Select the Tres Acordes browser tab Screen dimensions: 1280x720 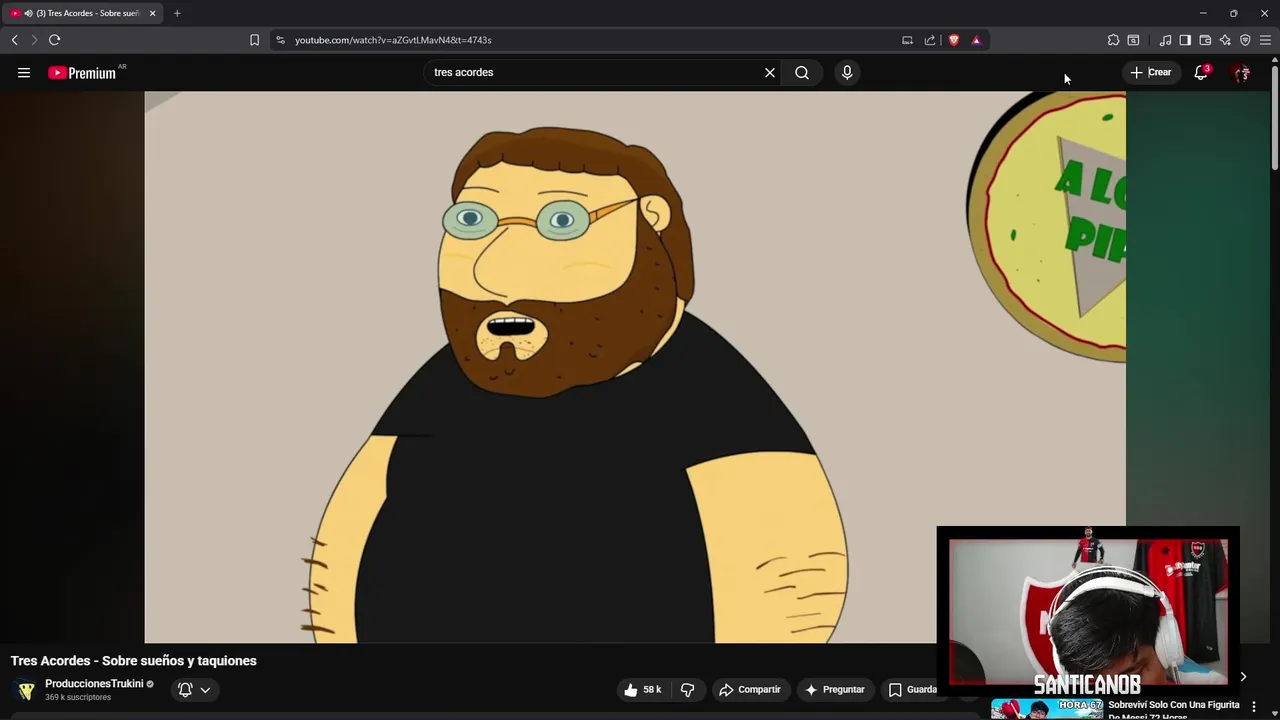click(82, 13)
